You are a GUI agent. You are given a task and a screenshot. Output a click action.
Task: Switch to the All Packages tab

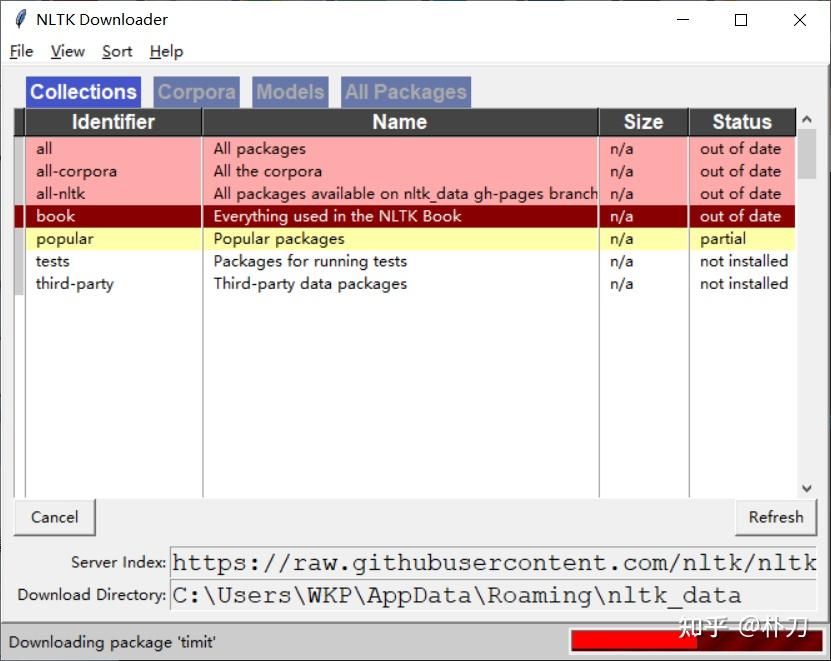tap(405, 91)
